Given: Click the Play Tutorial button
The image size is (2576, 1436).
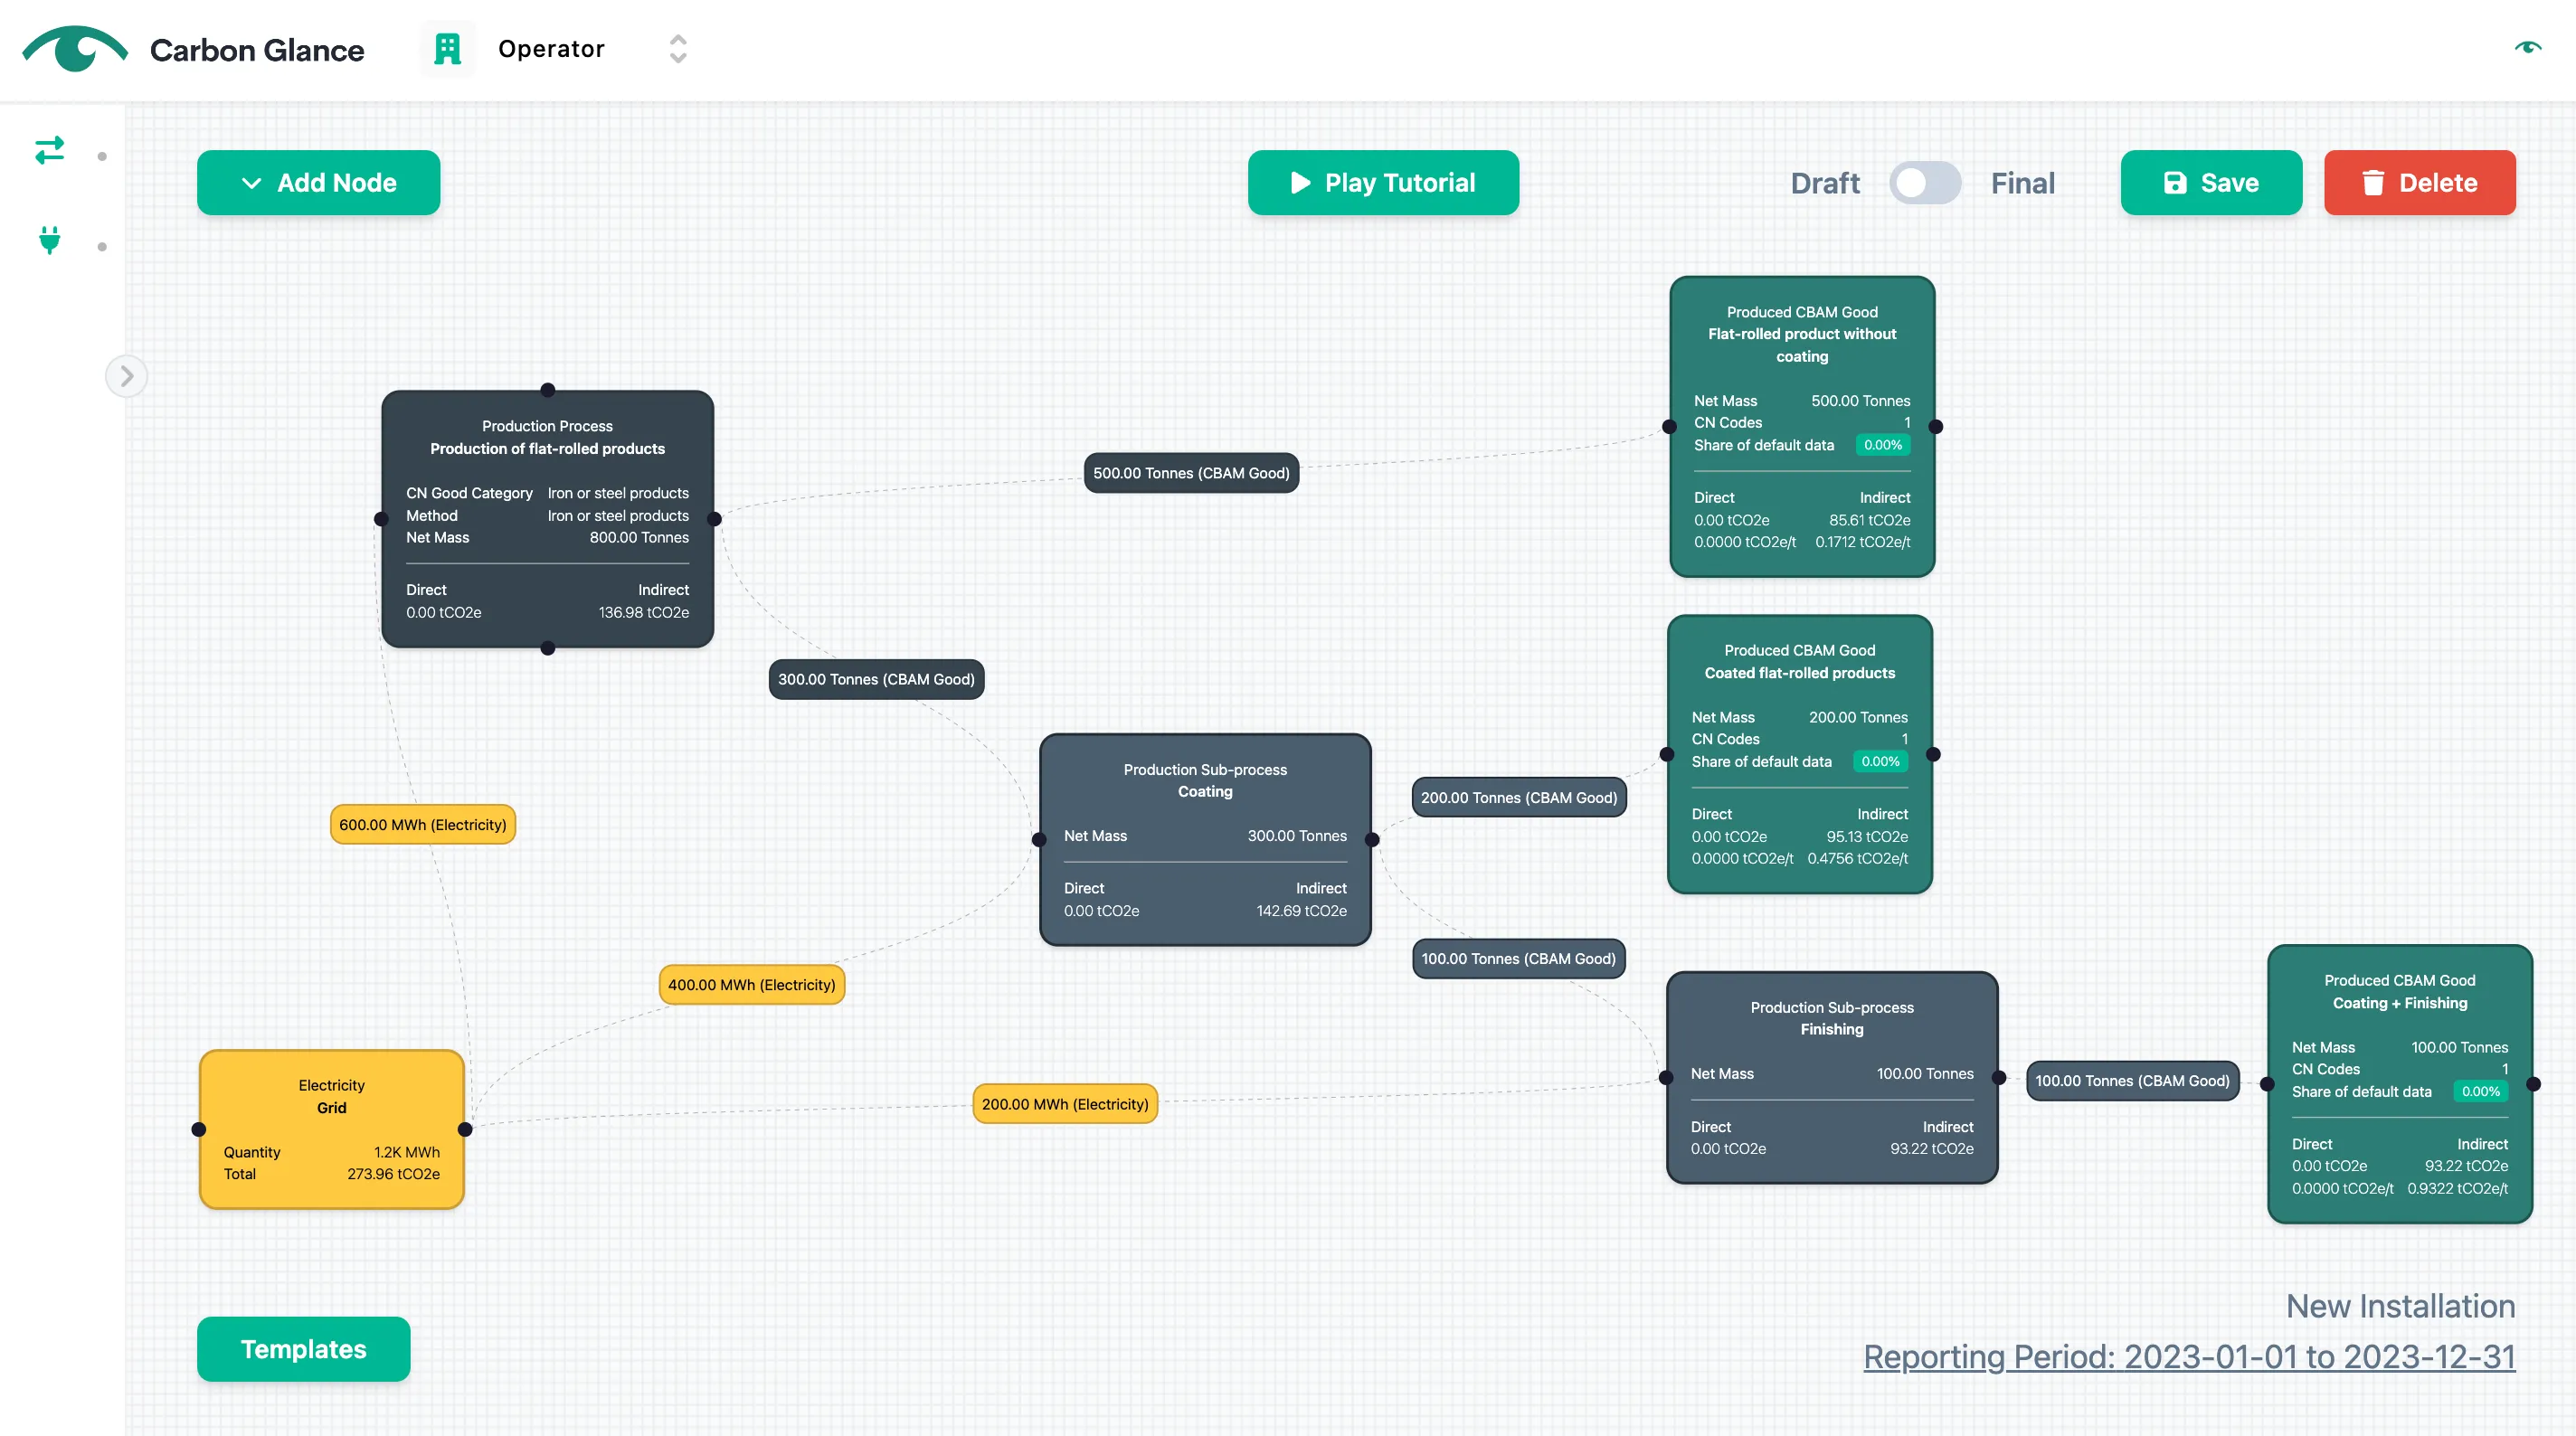Looking at the screenshot, I should pyautogui.click(x=1383, y=183).
